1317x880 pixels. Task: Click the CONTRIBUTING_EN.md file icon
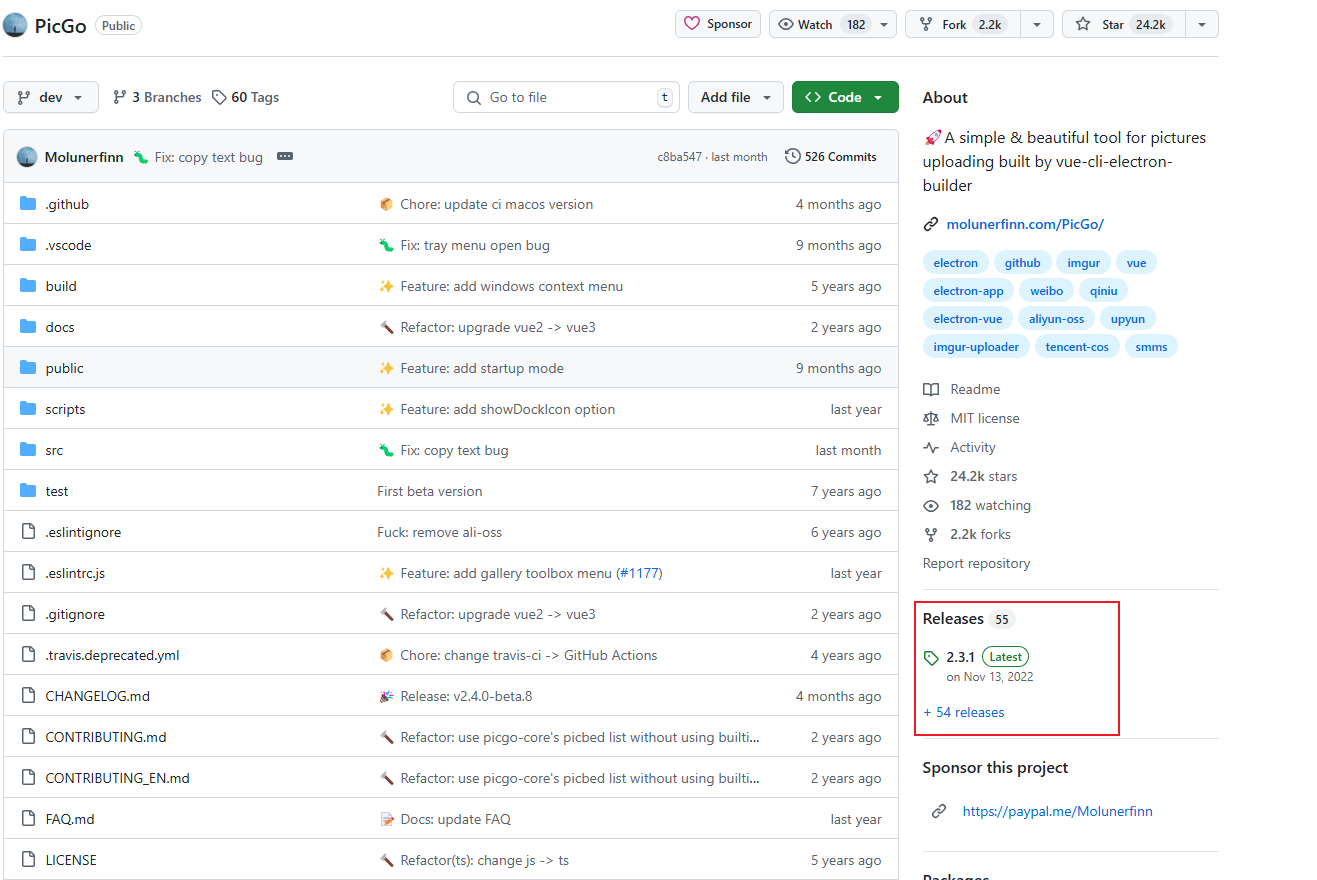(x=28, y=778)
